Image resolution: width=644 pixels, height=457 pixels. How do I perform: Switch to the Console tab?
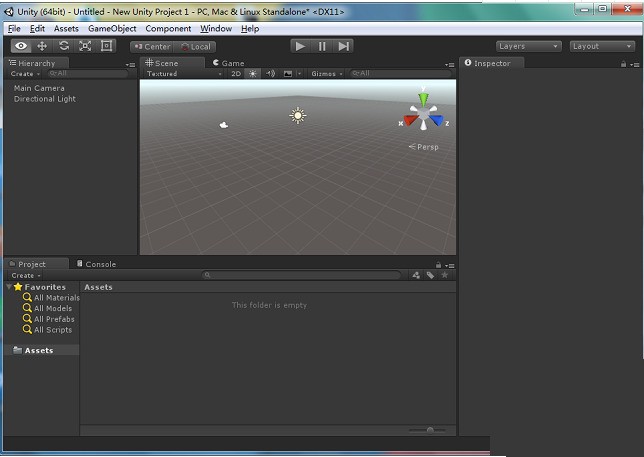click(96, 264)
